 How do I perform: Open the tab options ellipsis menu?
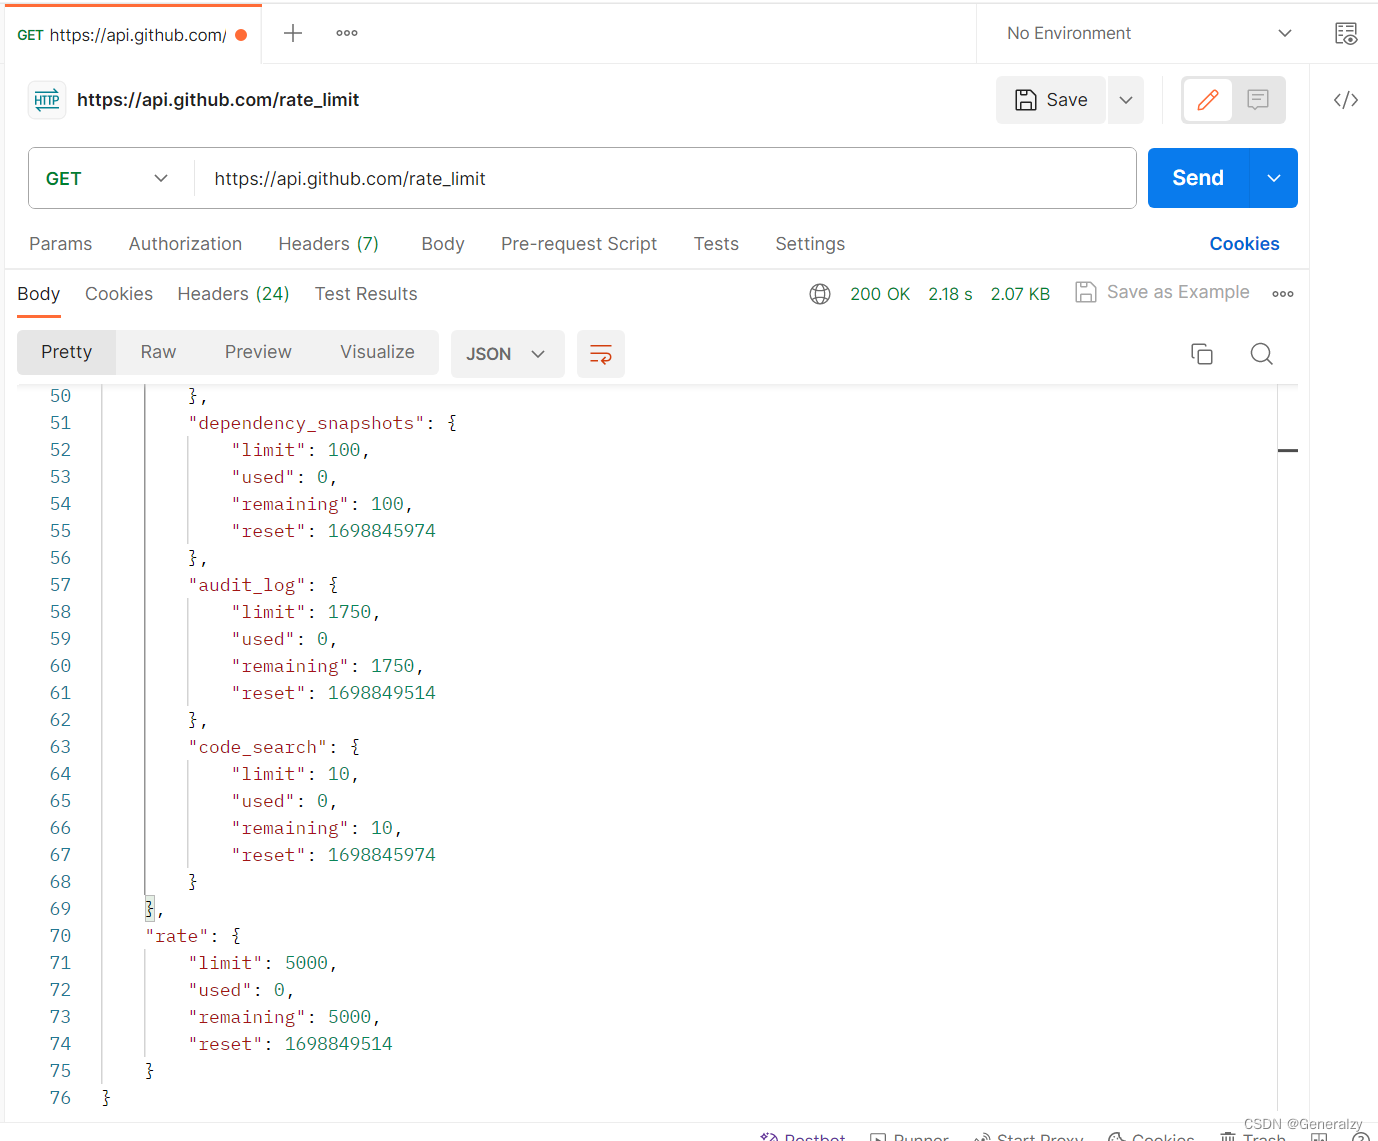[347, 33]
